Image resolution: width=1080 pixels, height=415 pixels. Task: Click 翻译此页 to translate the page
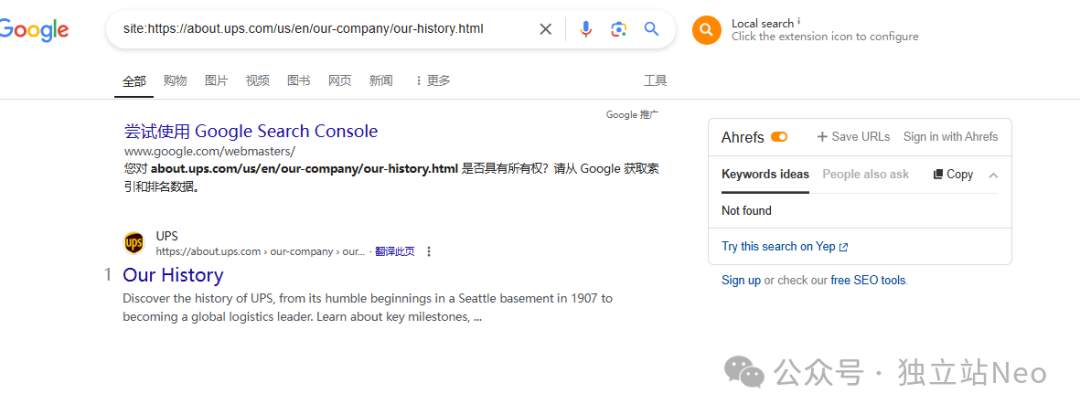(395, 252)
